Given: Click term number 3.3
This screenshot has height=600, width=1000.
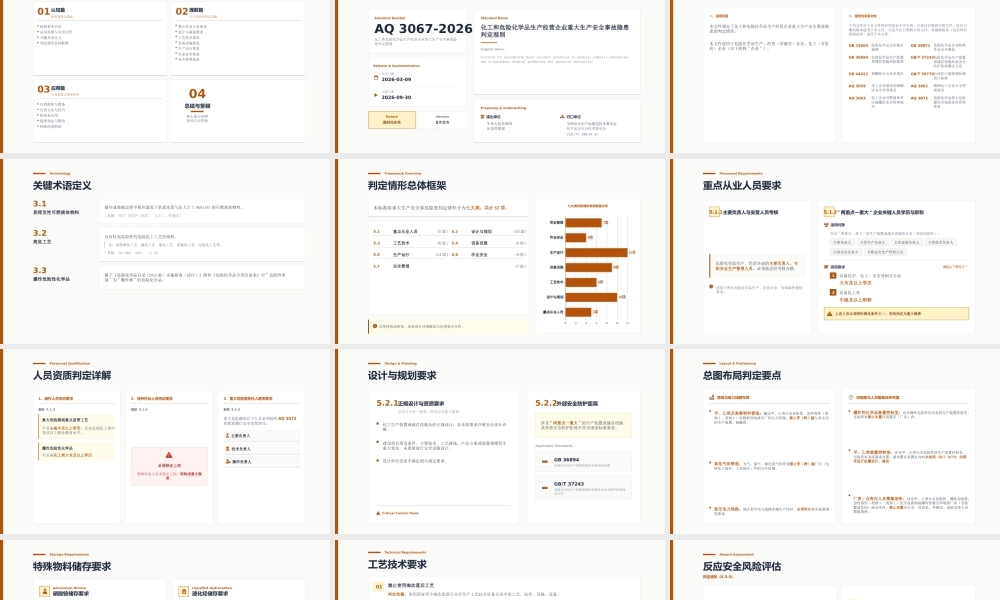Looking at the screenshot, I should point(40,270).
